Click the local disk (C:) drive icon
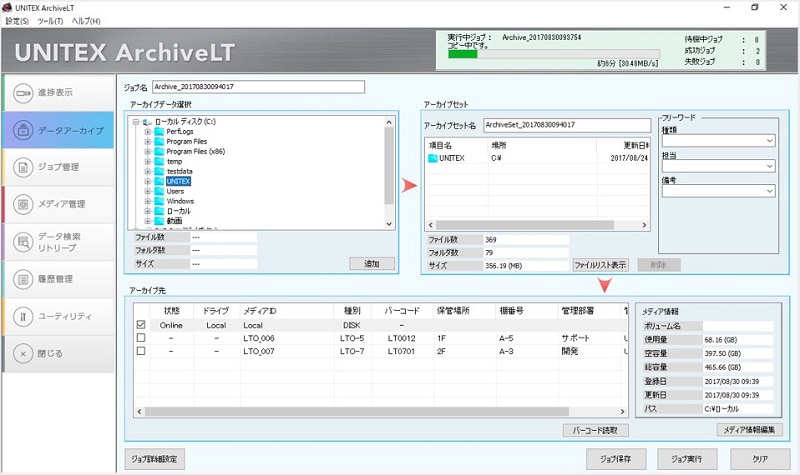The width and height of the screenshot is (800, 475). point(147,122)
